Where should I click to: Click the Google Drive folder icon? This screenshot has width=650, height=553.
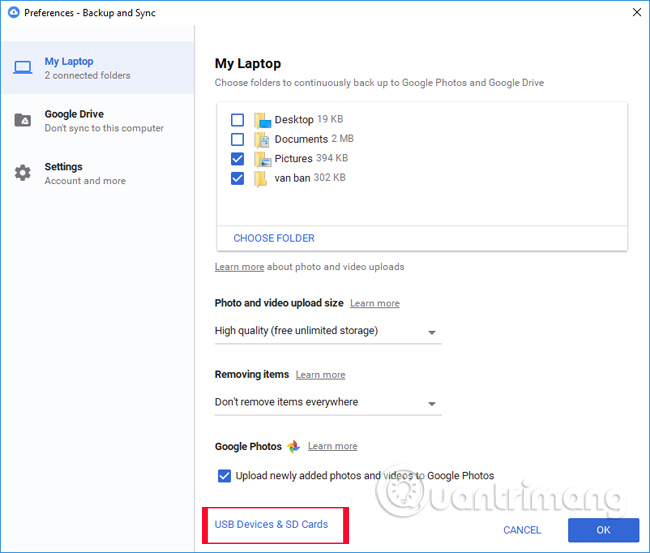coord(23,120)
